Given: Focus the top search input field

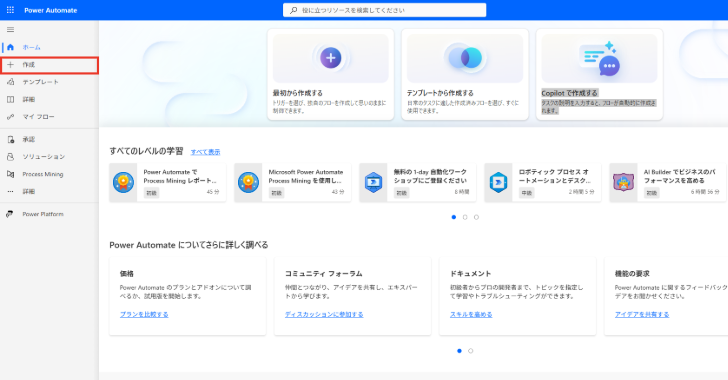Looking at the screenshot, I should (x=384, y=10).
